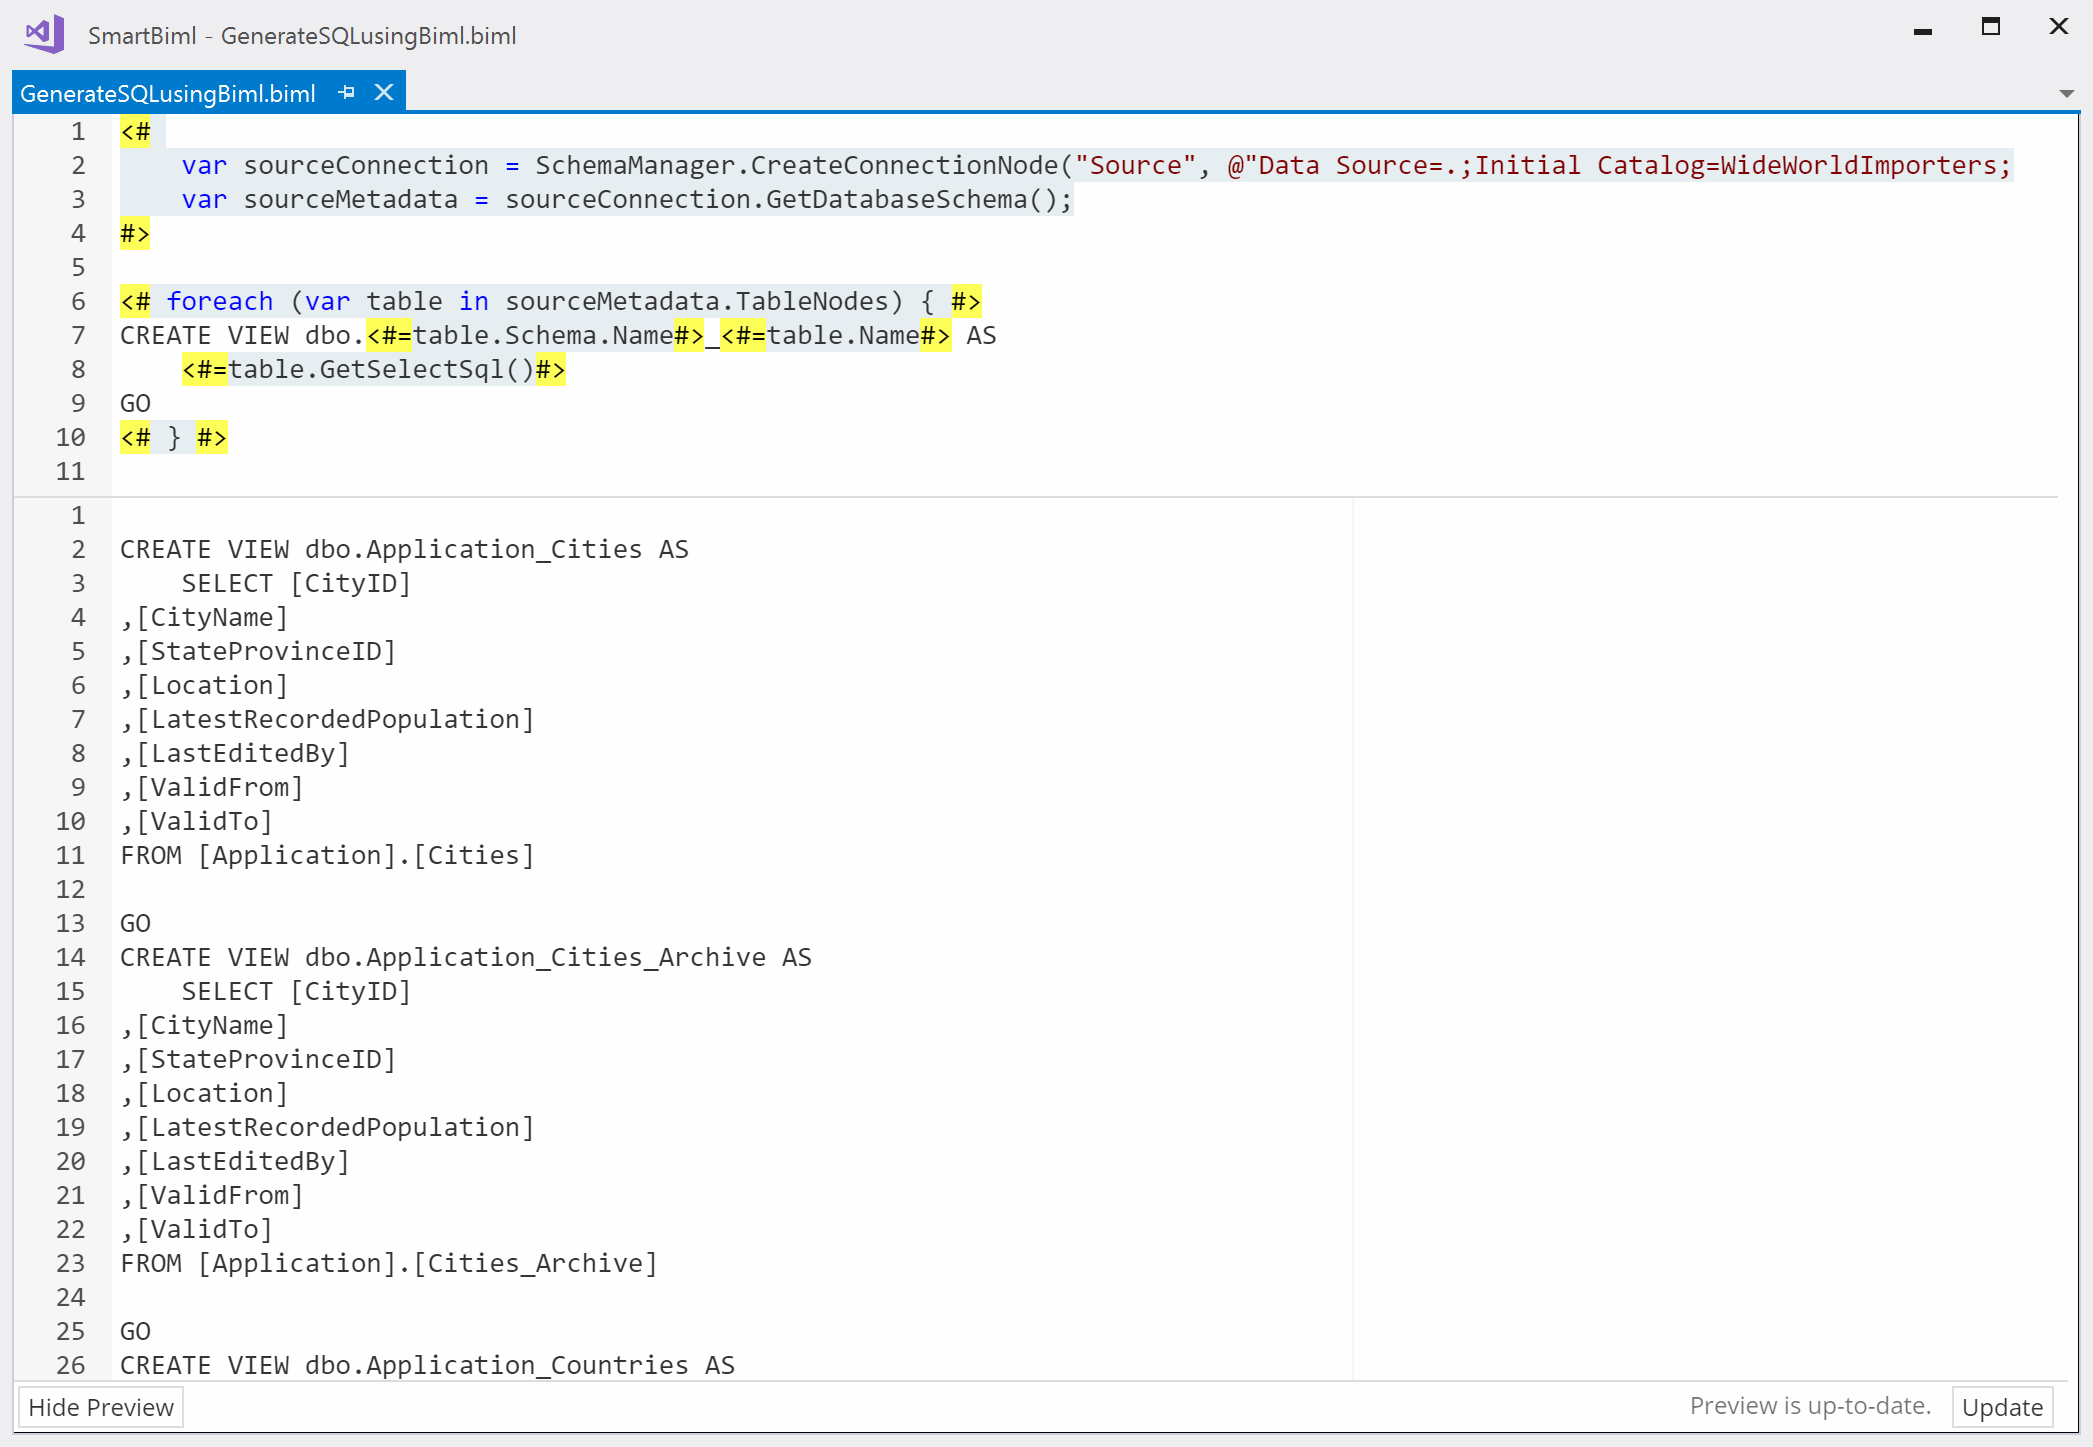Image resolution: width=2093 pixels, height=1447 pixels.
Task: Click the closing brace code nugget line
Action: coord(174,437)
